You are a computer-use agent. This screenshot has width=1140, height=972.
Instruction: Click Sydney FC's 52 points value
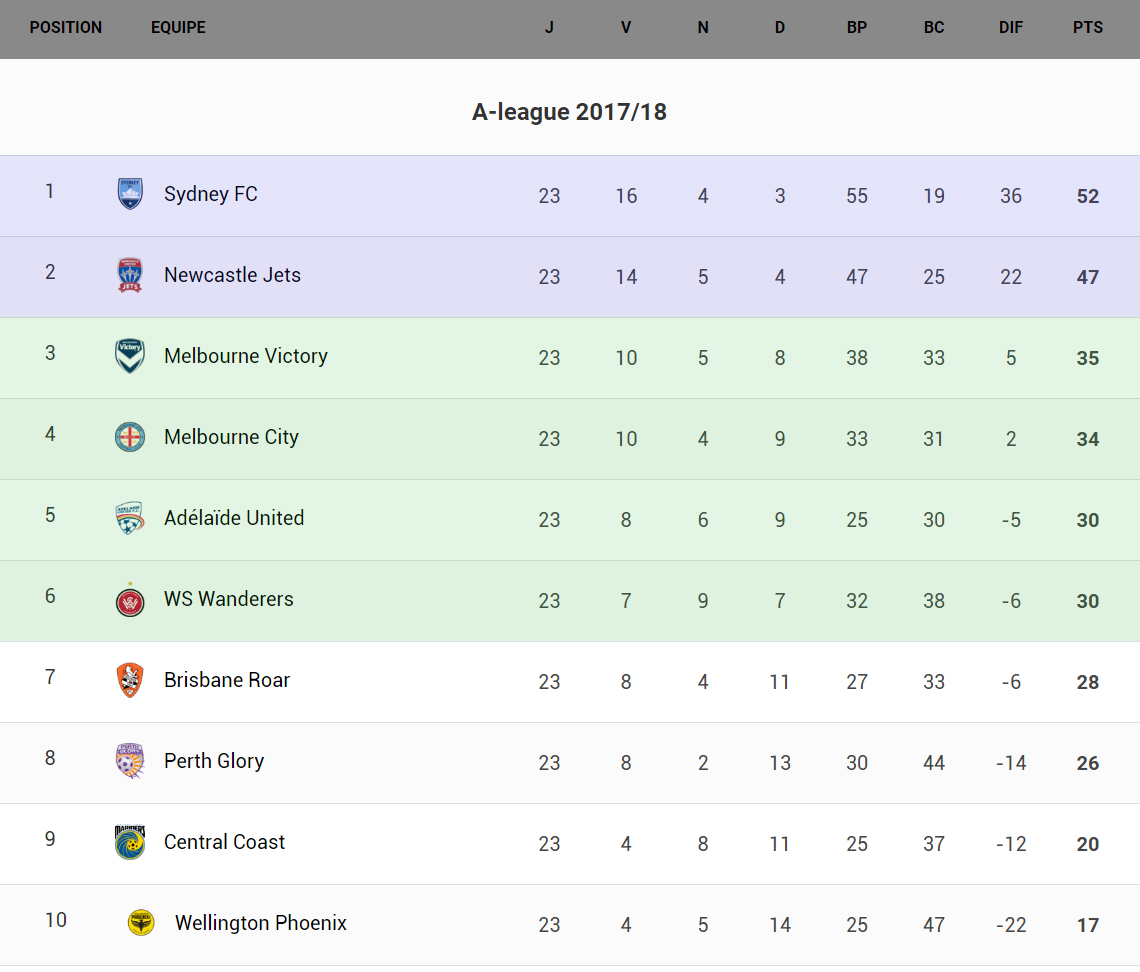tap(1088, 196)
